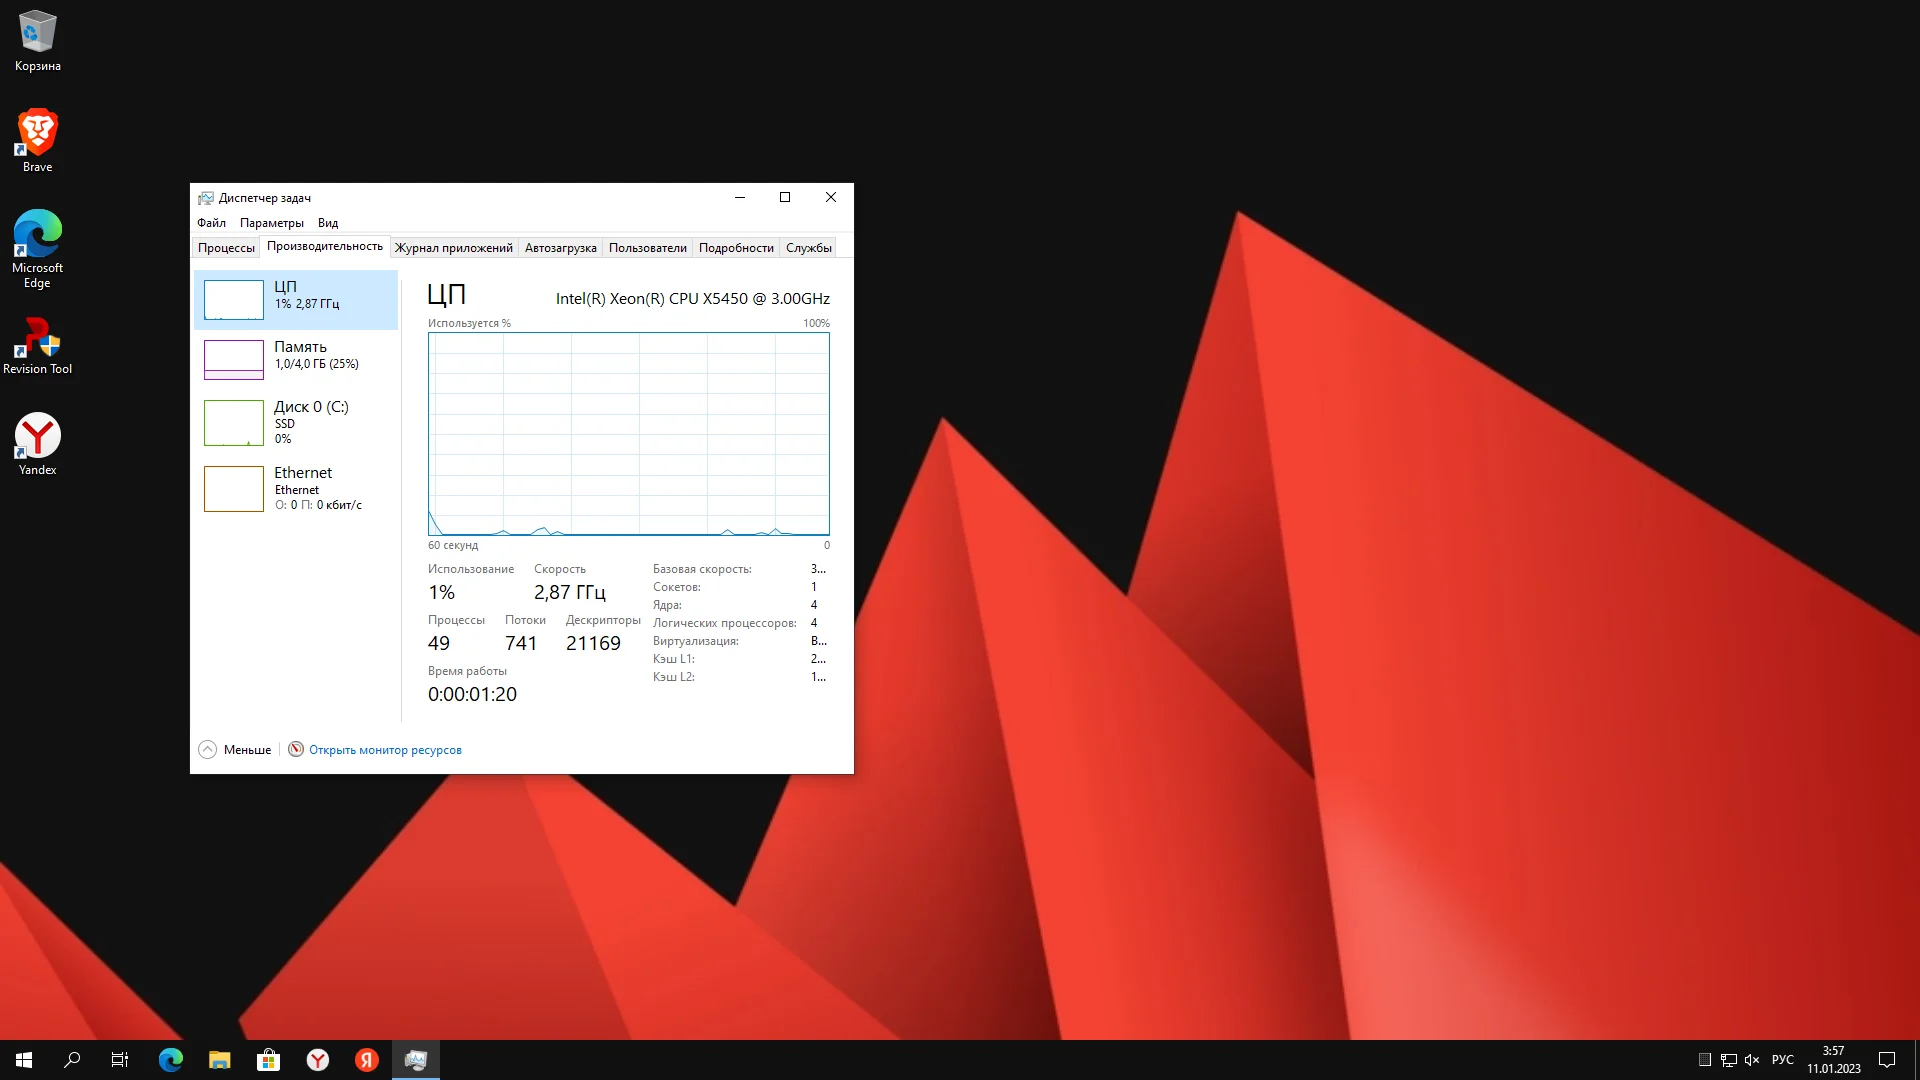The height and width of the screenshot is (1080, 1920).
Task: Open the Параметры menu
Action: [x=271, y=223]
